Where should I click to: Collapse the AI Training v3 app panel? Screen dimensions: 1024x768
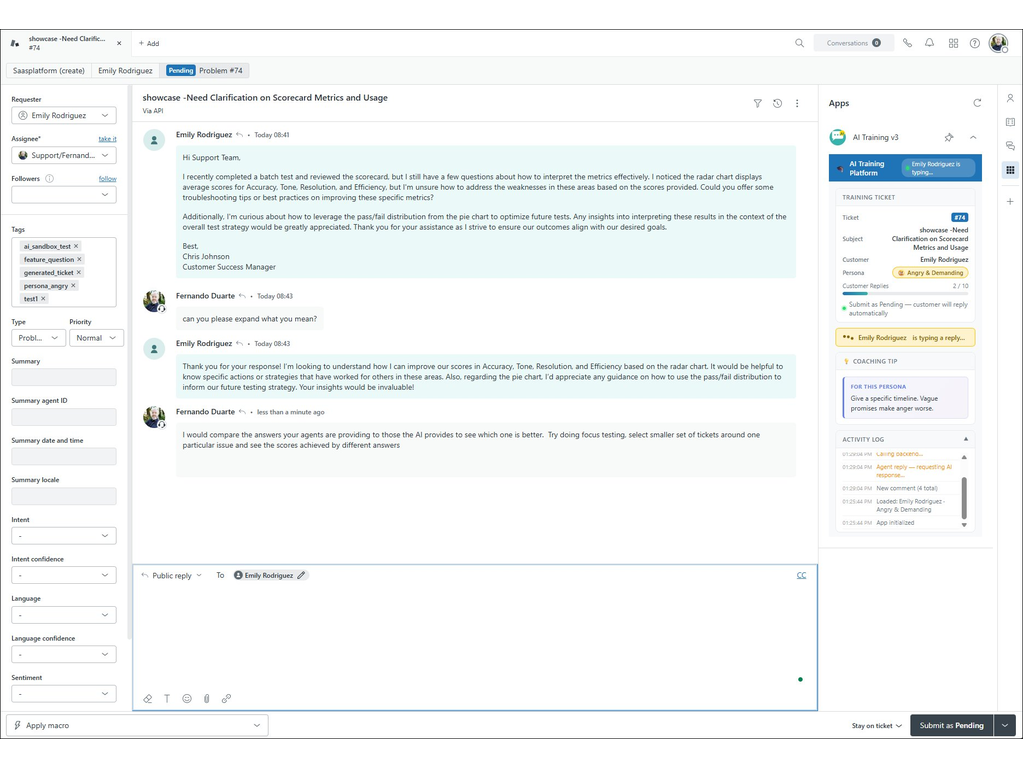973,137
